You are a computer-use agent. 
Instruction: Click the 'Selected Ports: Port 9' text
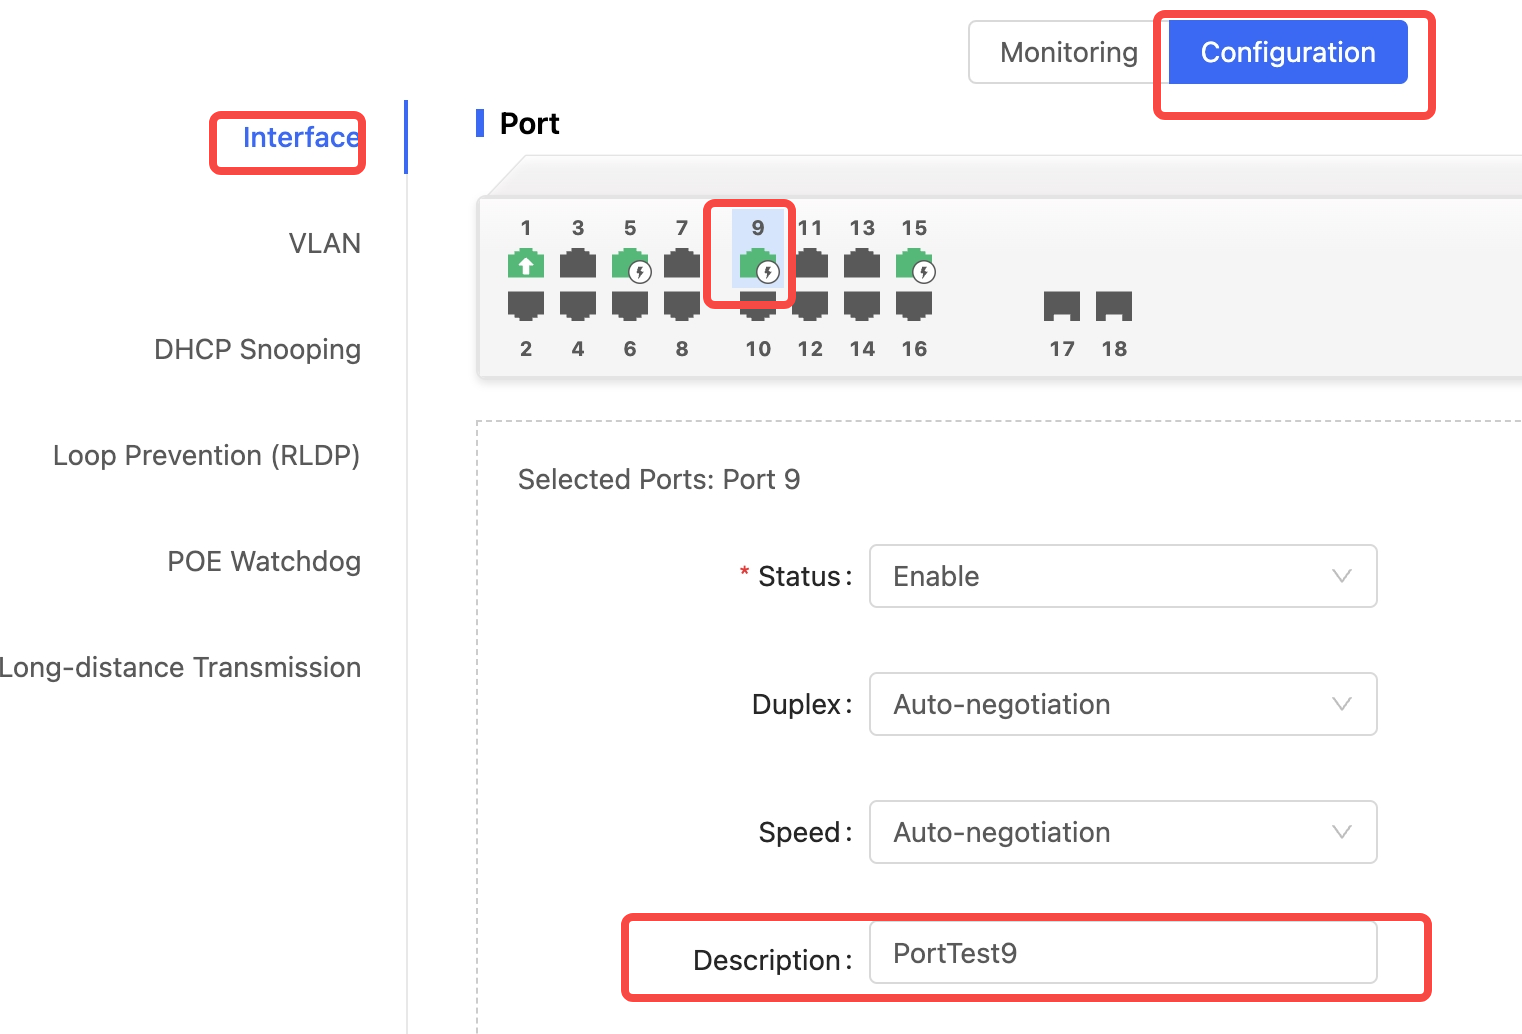(x=659, y=479)
